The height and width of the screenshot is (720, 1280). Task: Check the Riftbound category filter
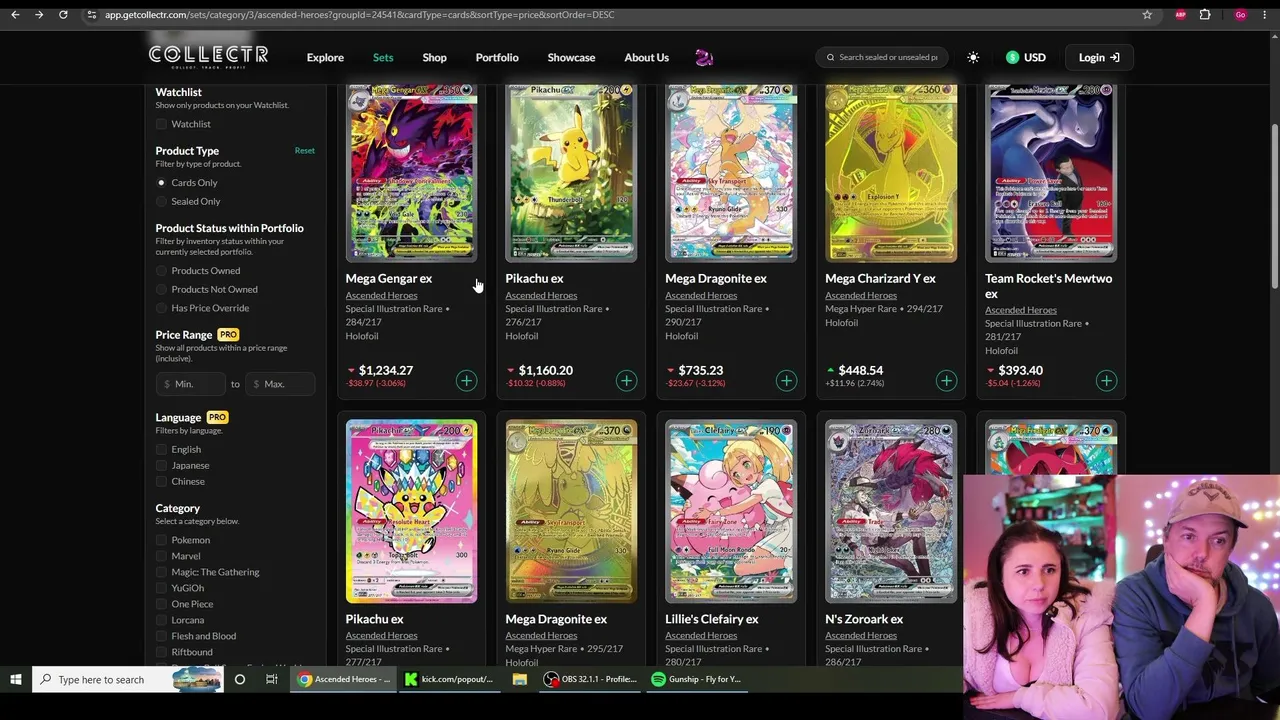point(161,652)
